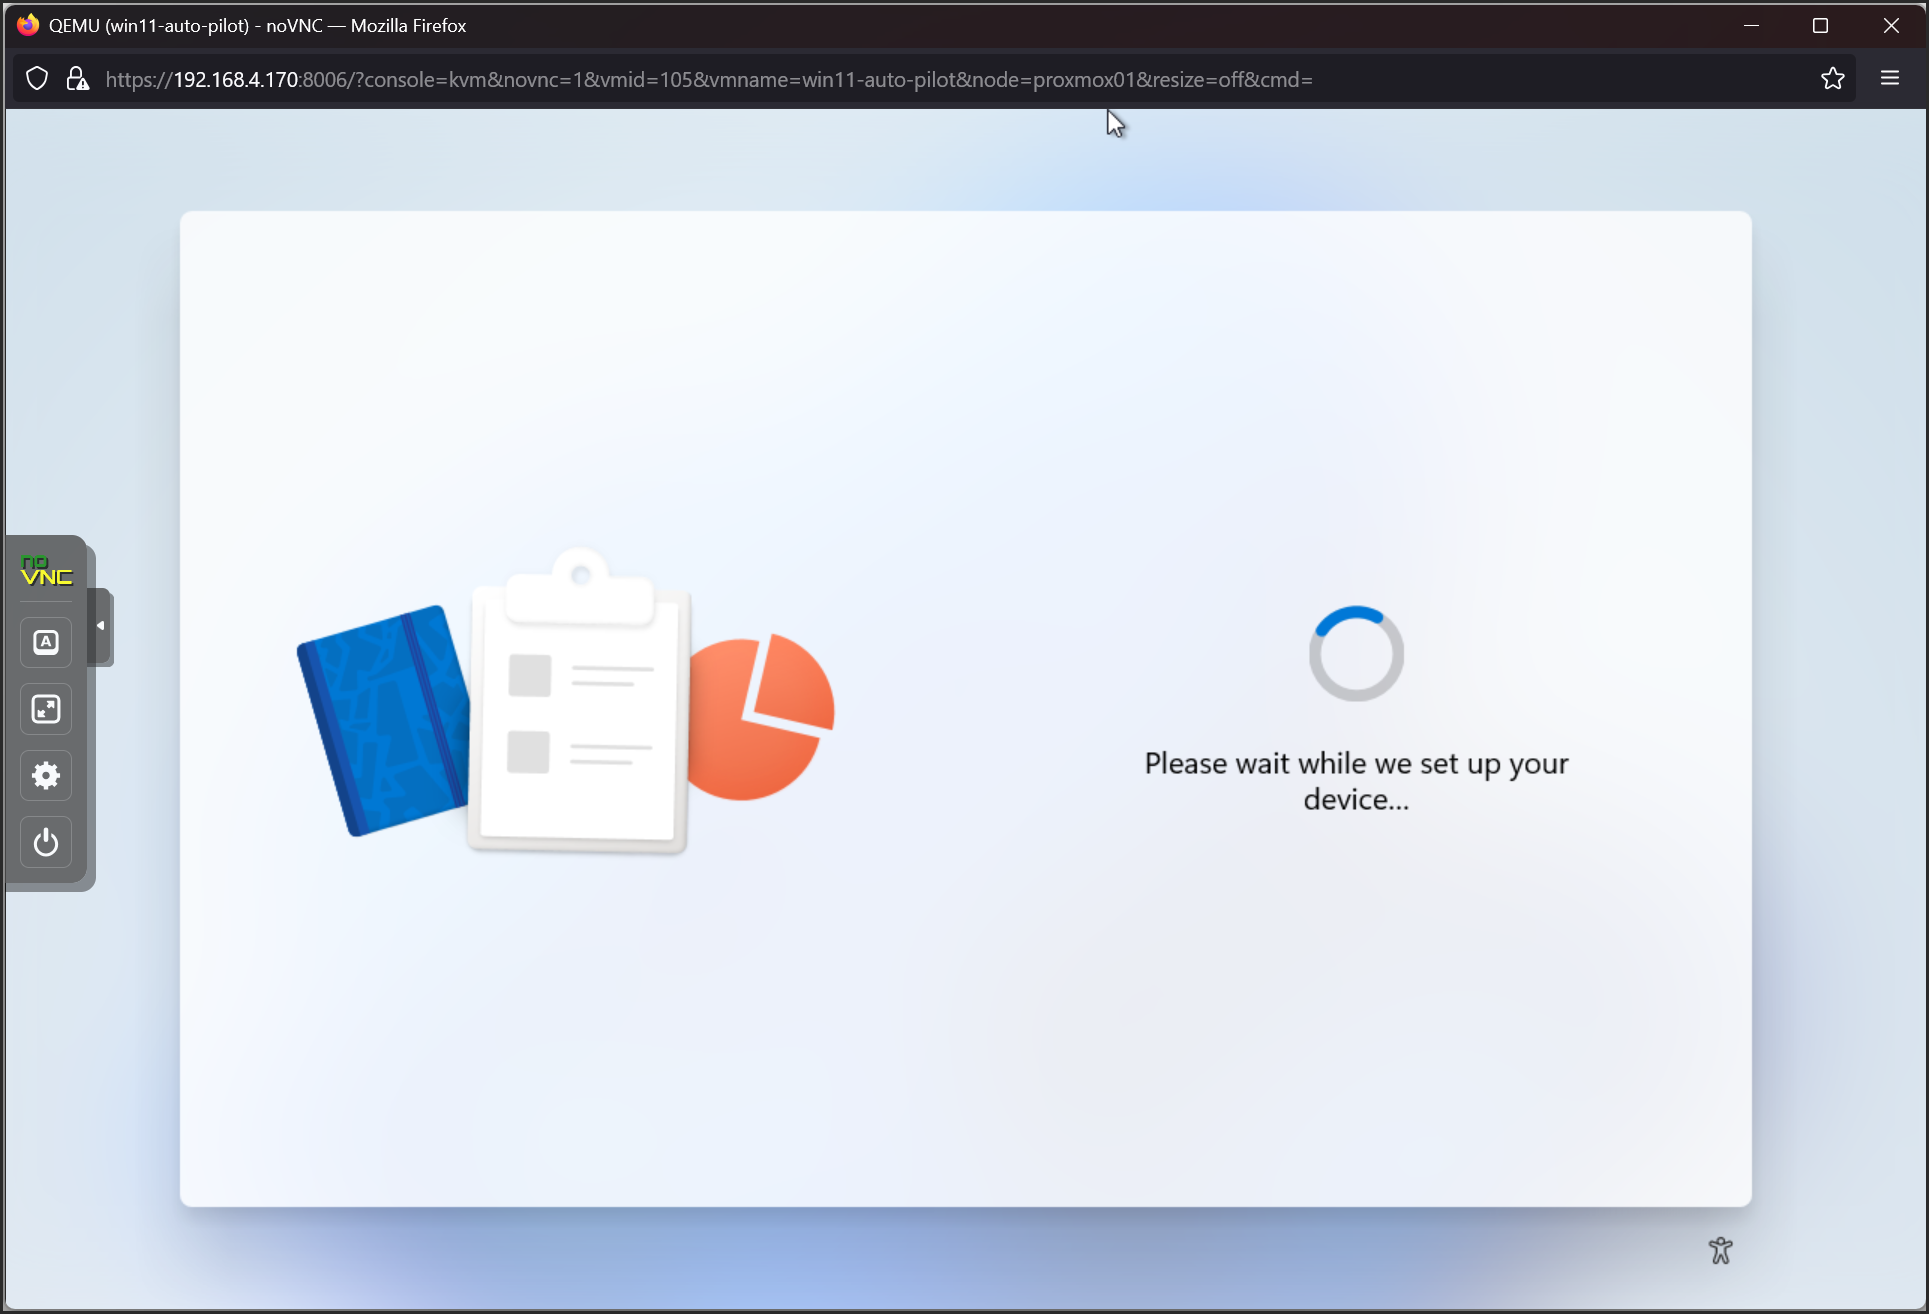Click the URL address bar
Viewport: 1929px width, 1314px height.
coord(708,79)
